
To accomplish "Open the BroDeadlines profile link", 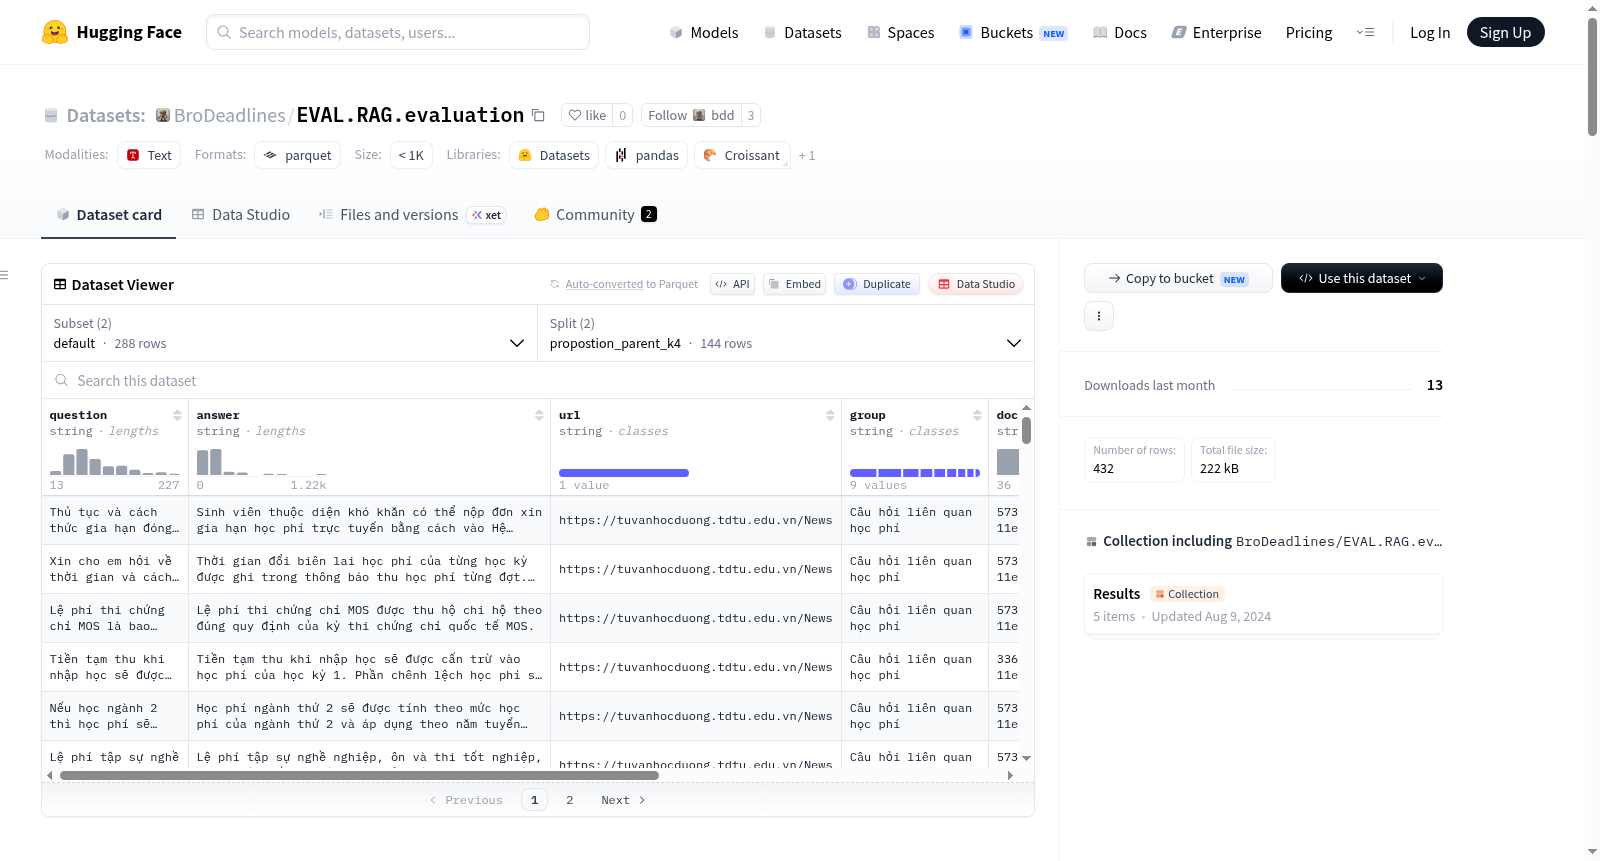I will click(x=229, y=115).
